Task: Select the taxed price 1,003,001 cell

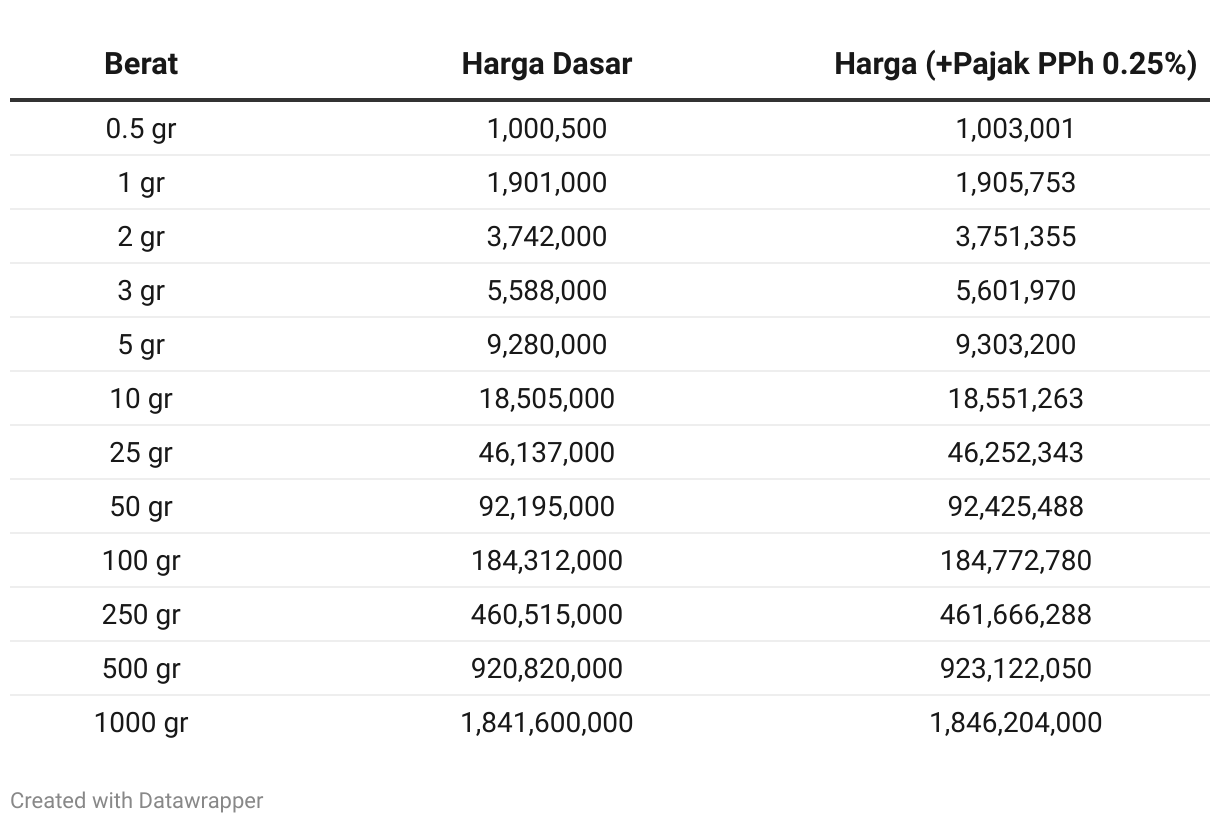Action: tap(1016, 129)
